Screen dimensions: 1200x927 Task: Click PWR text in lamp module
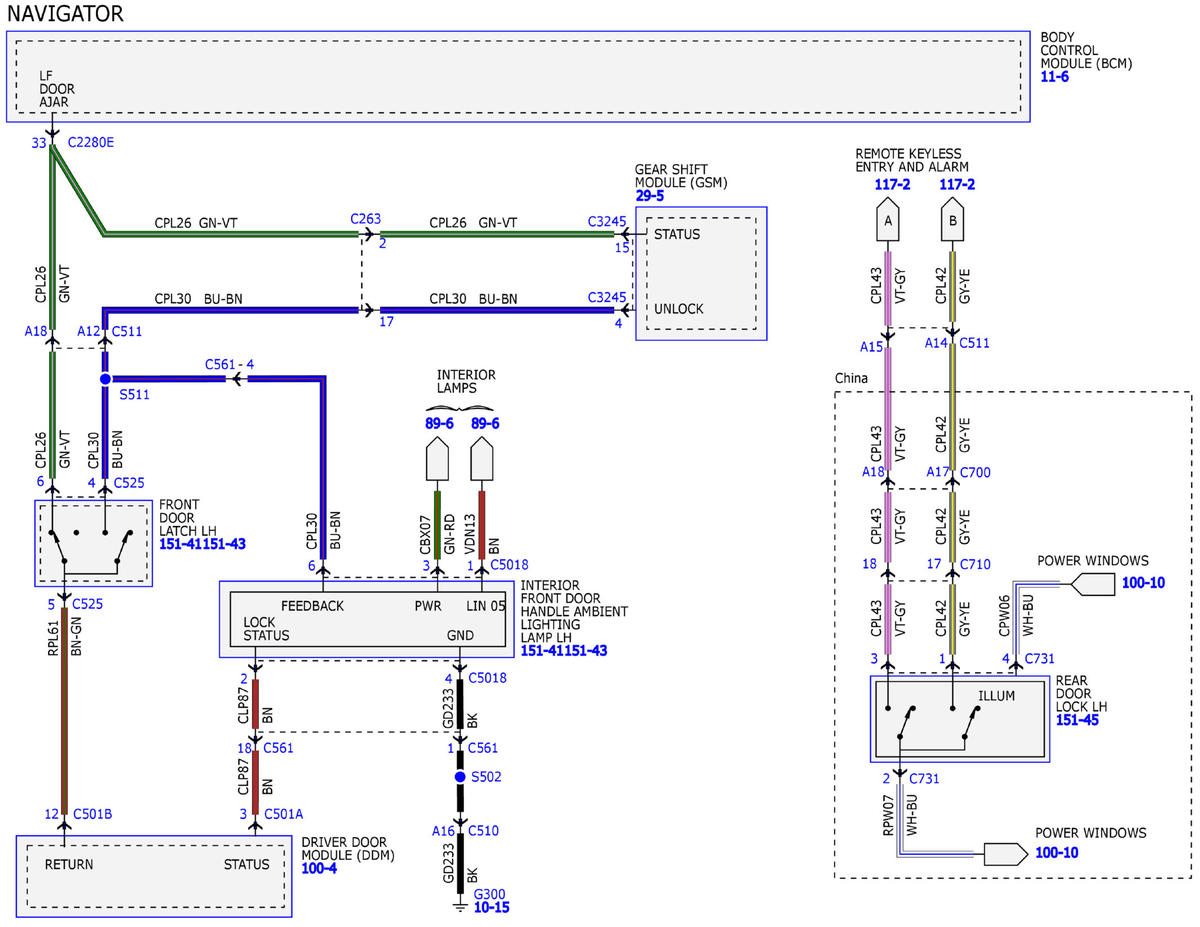click(x=428, y=606)
